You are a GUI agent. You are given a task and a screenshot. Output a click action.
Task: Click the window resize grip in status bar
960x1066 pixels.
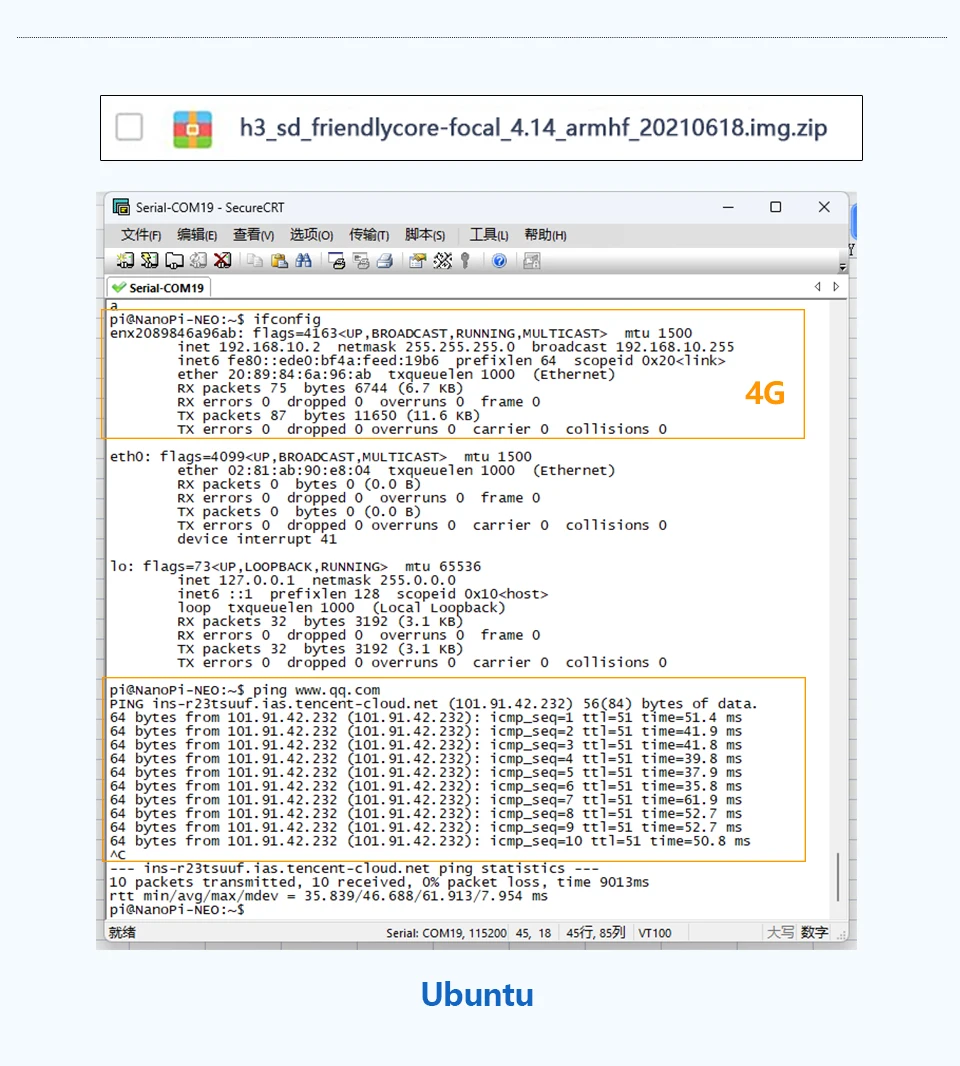click(x=842, y=935)
